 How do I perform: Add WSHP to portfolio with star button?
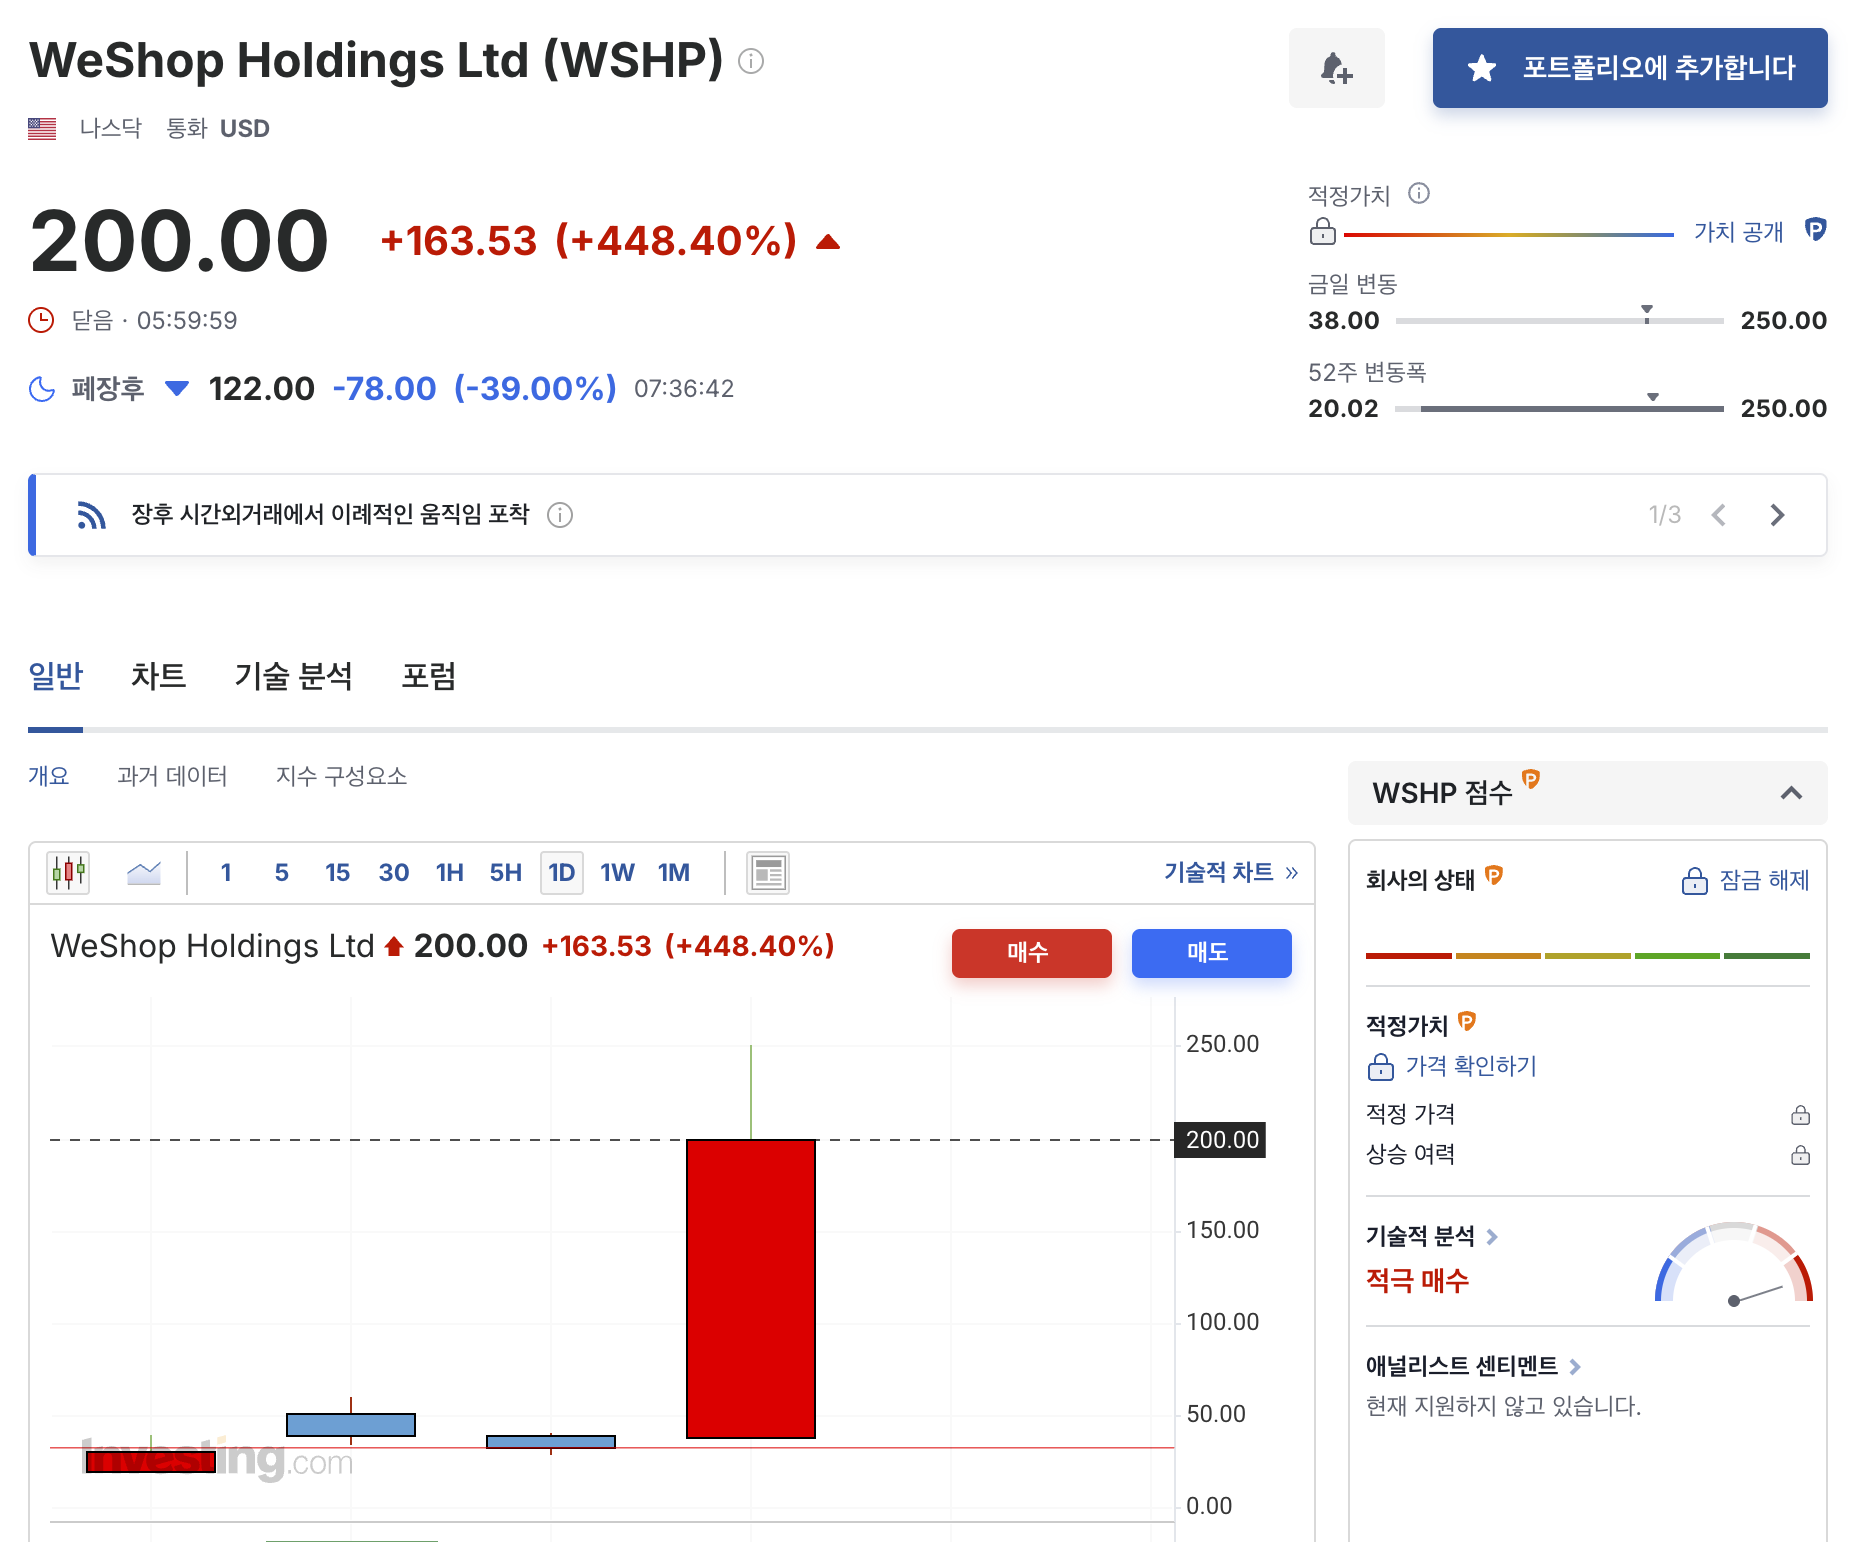pyautogui.click(x=1630, y=68)
